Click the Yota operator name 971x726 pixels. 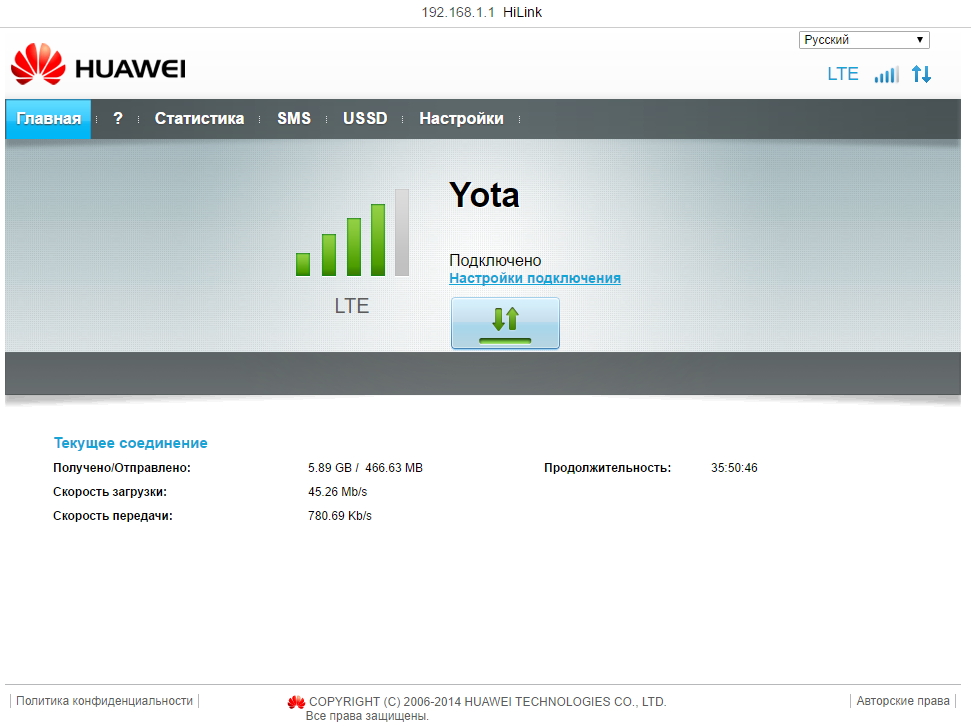point(484,195)
